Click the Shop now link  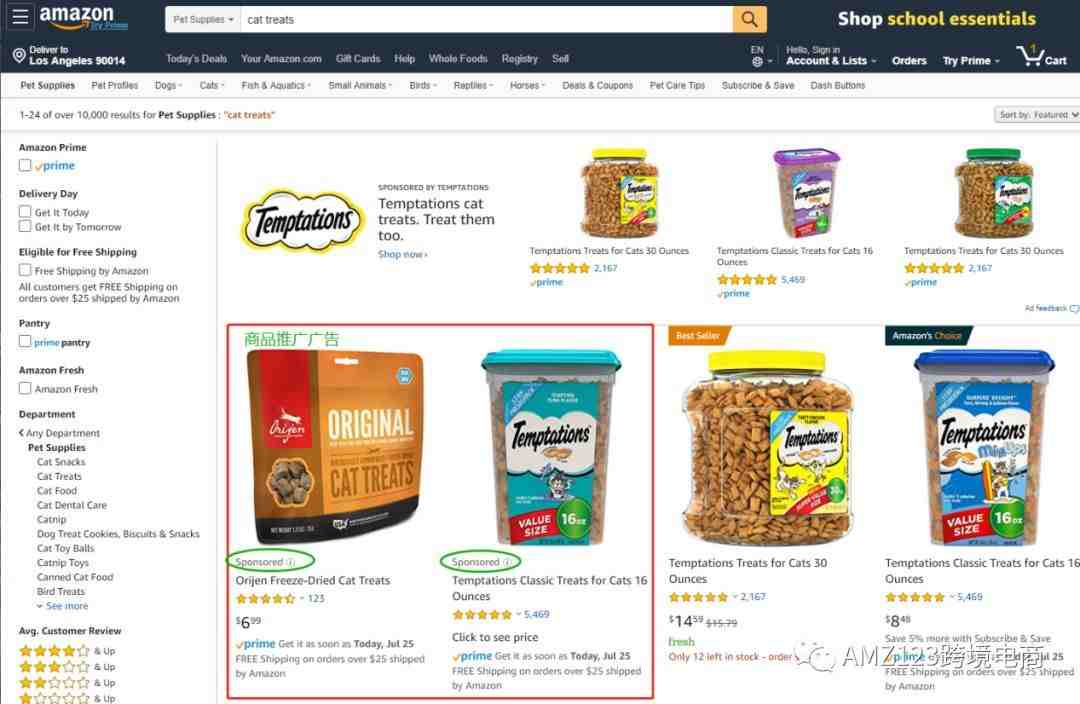pyautogui.click(x=402, y=254)
